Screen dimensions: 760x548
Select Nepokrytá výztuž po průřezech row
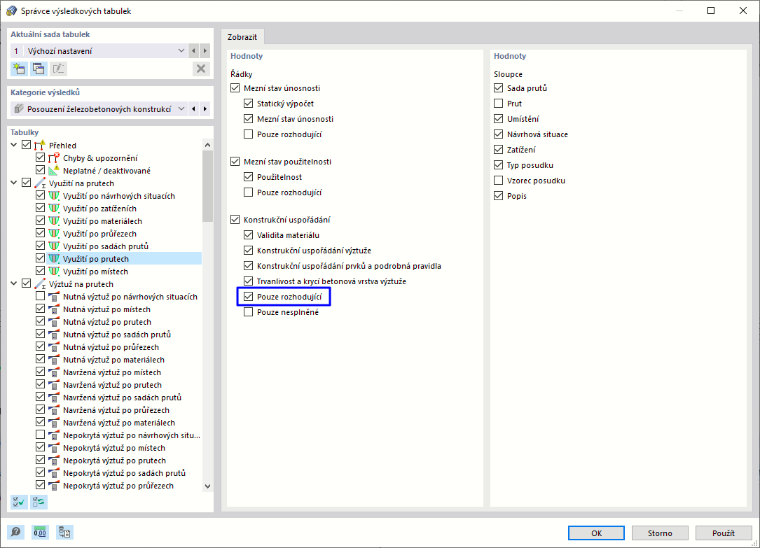point(118,485)
